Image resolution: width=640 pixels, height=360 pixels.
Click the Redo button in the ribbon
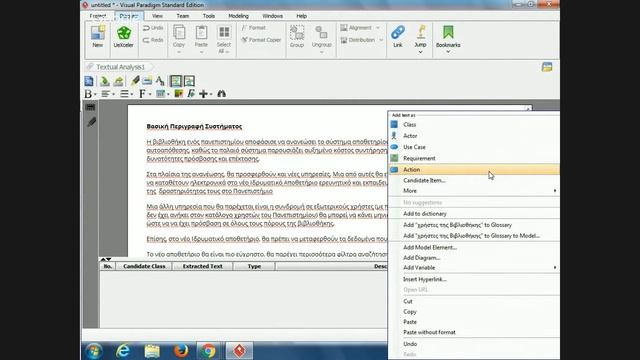click(153, 40)
